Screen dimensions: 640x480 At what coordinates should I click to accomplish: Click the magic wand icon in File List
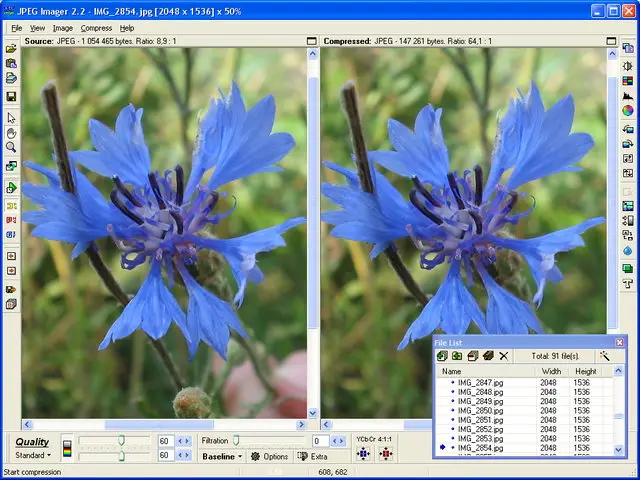click(605, 356)
